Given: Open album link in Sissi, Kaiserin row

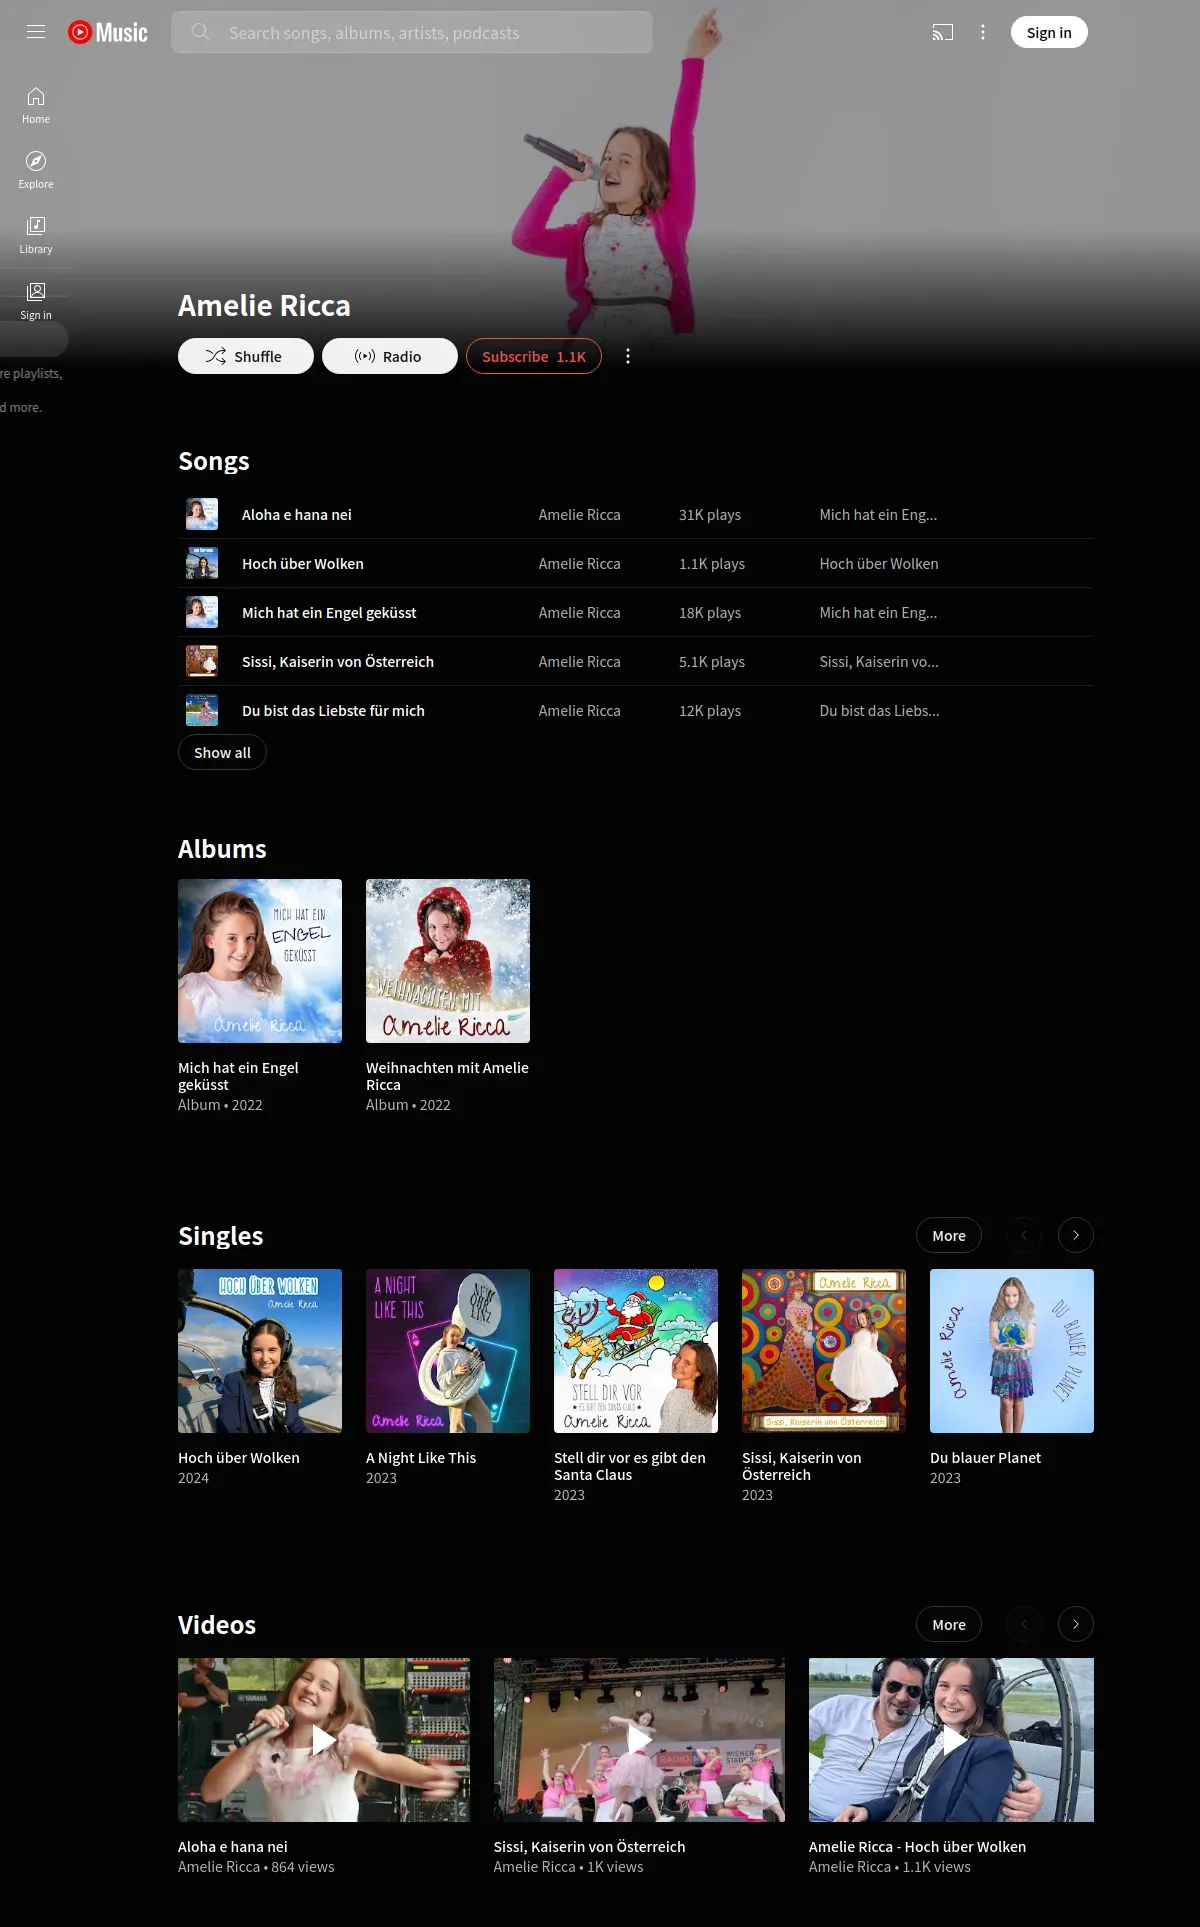Looking at the screenshot, I should [879, 661].
